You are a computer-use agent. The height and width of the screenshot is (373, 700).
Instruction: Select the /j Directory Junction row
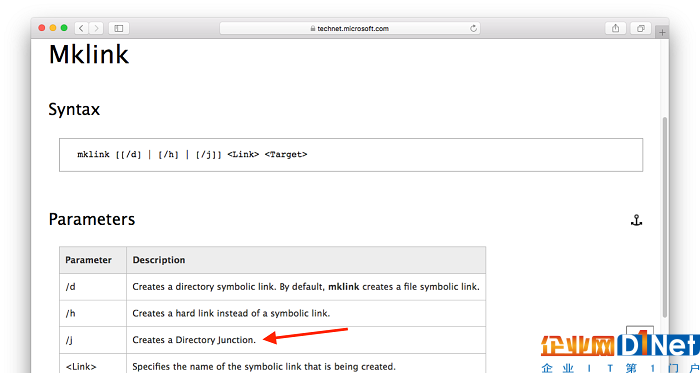pyautogui.click(x=272, y=340)
